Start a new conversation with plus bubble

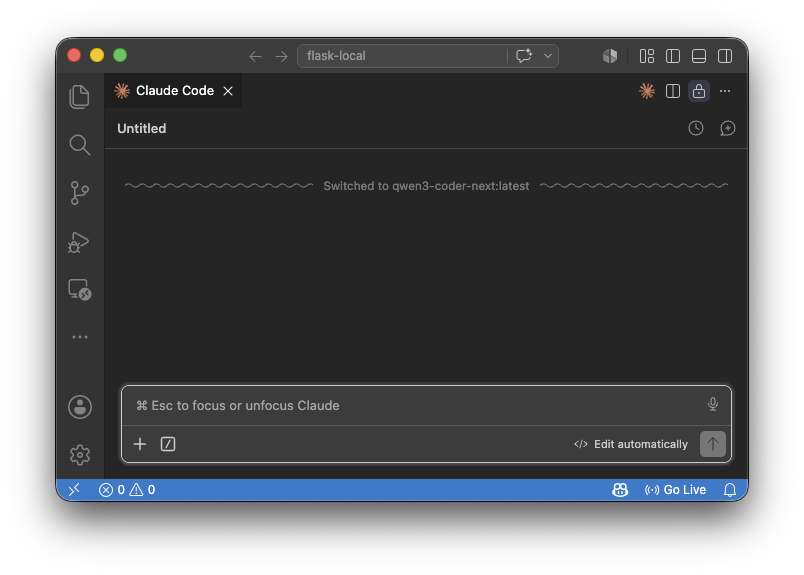pos(728,128)
